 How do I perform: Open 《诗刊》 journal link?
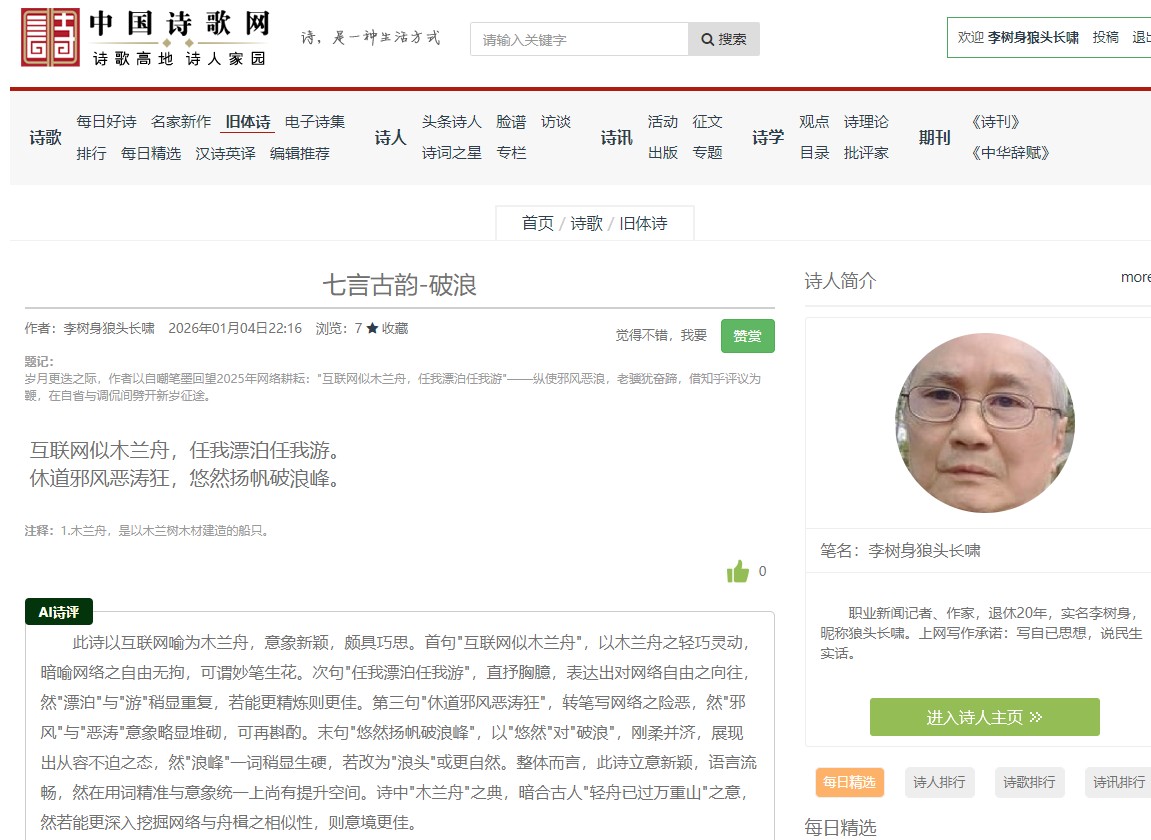coord(995,122)
